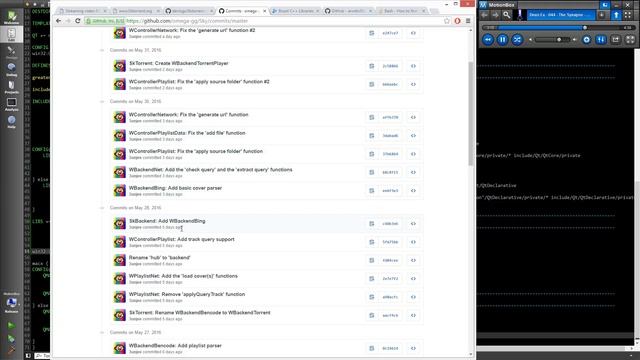
Task: Switch to the Boost C++ Libraries tab
Action: click(295, 11)
